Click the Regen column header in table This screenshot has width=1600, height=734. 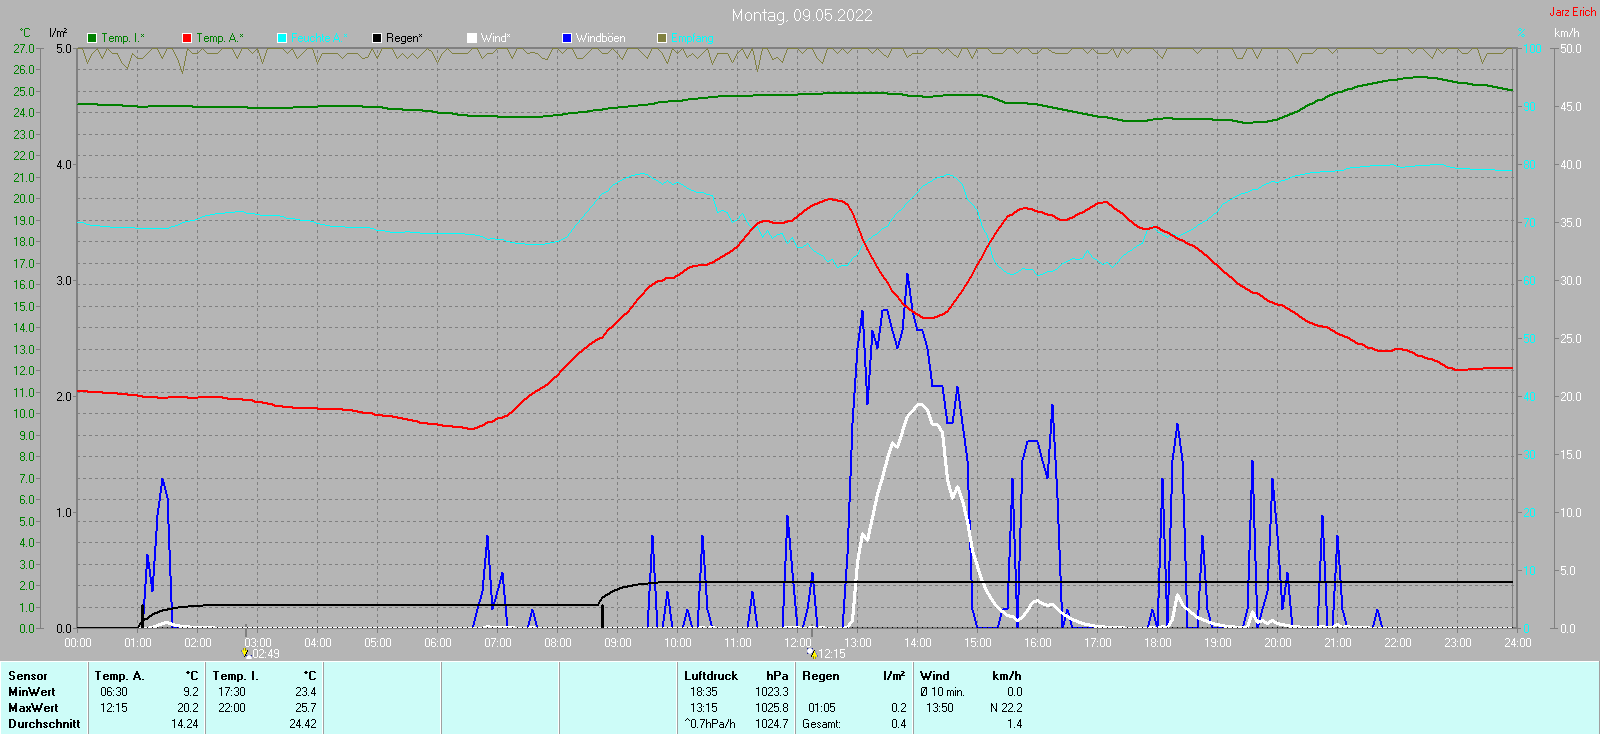click(x=821, y=676)
